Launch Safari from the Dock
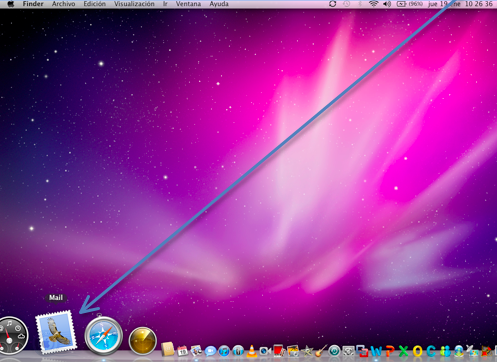Viewport: 497px width, 362px height. click(x=103, y=336)
